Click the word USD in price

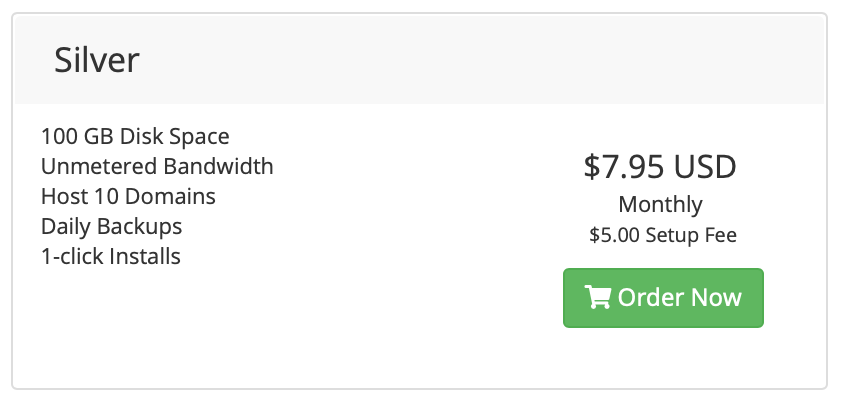(x=705, y=166)
